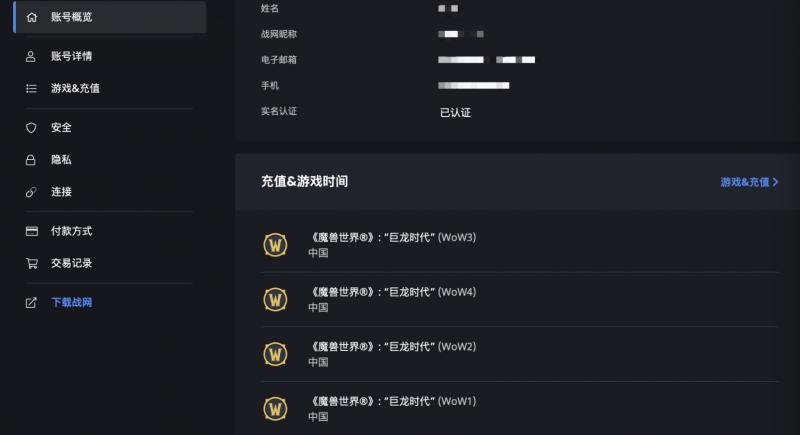Click the person icon for 账号详情
Image resolution: width=800 pixels, height=435 pixels.
(31, 56)
